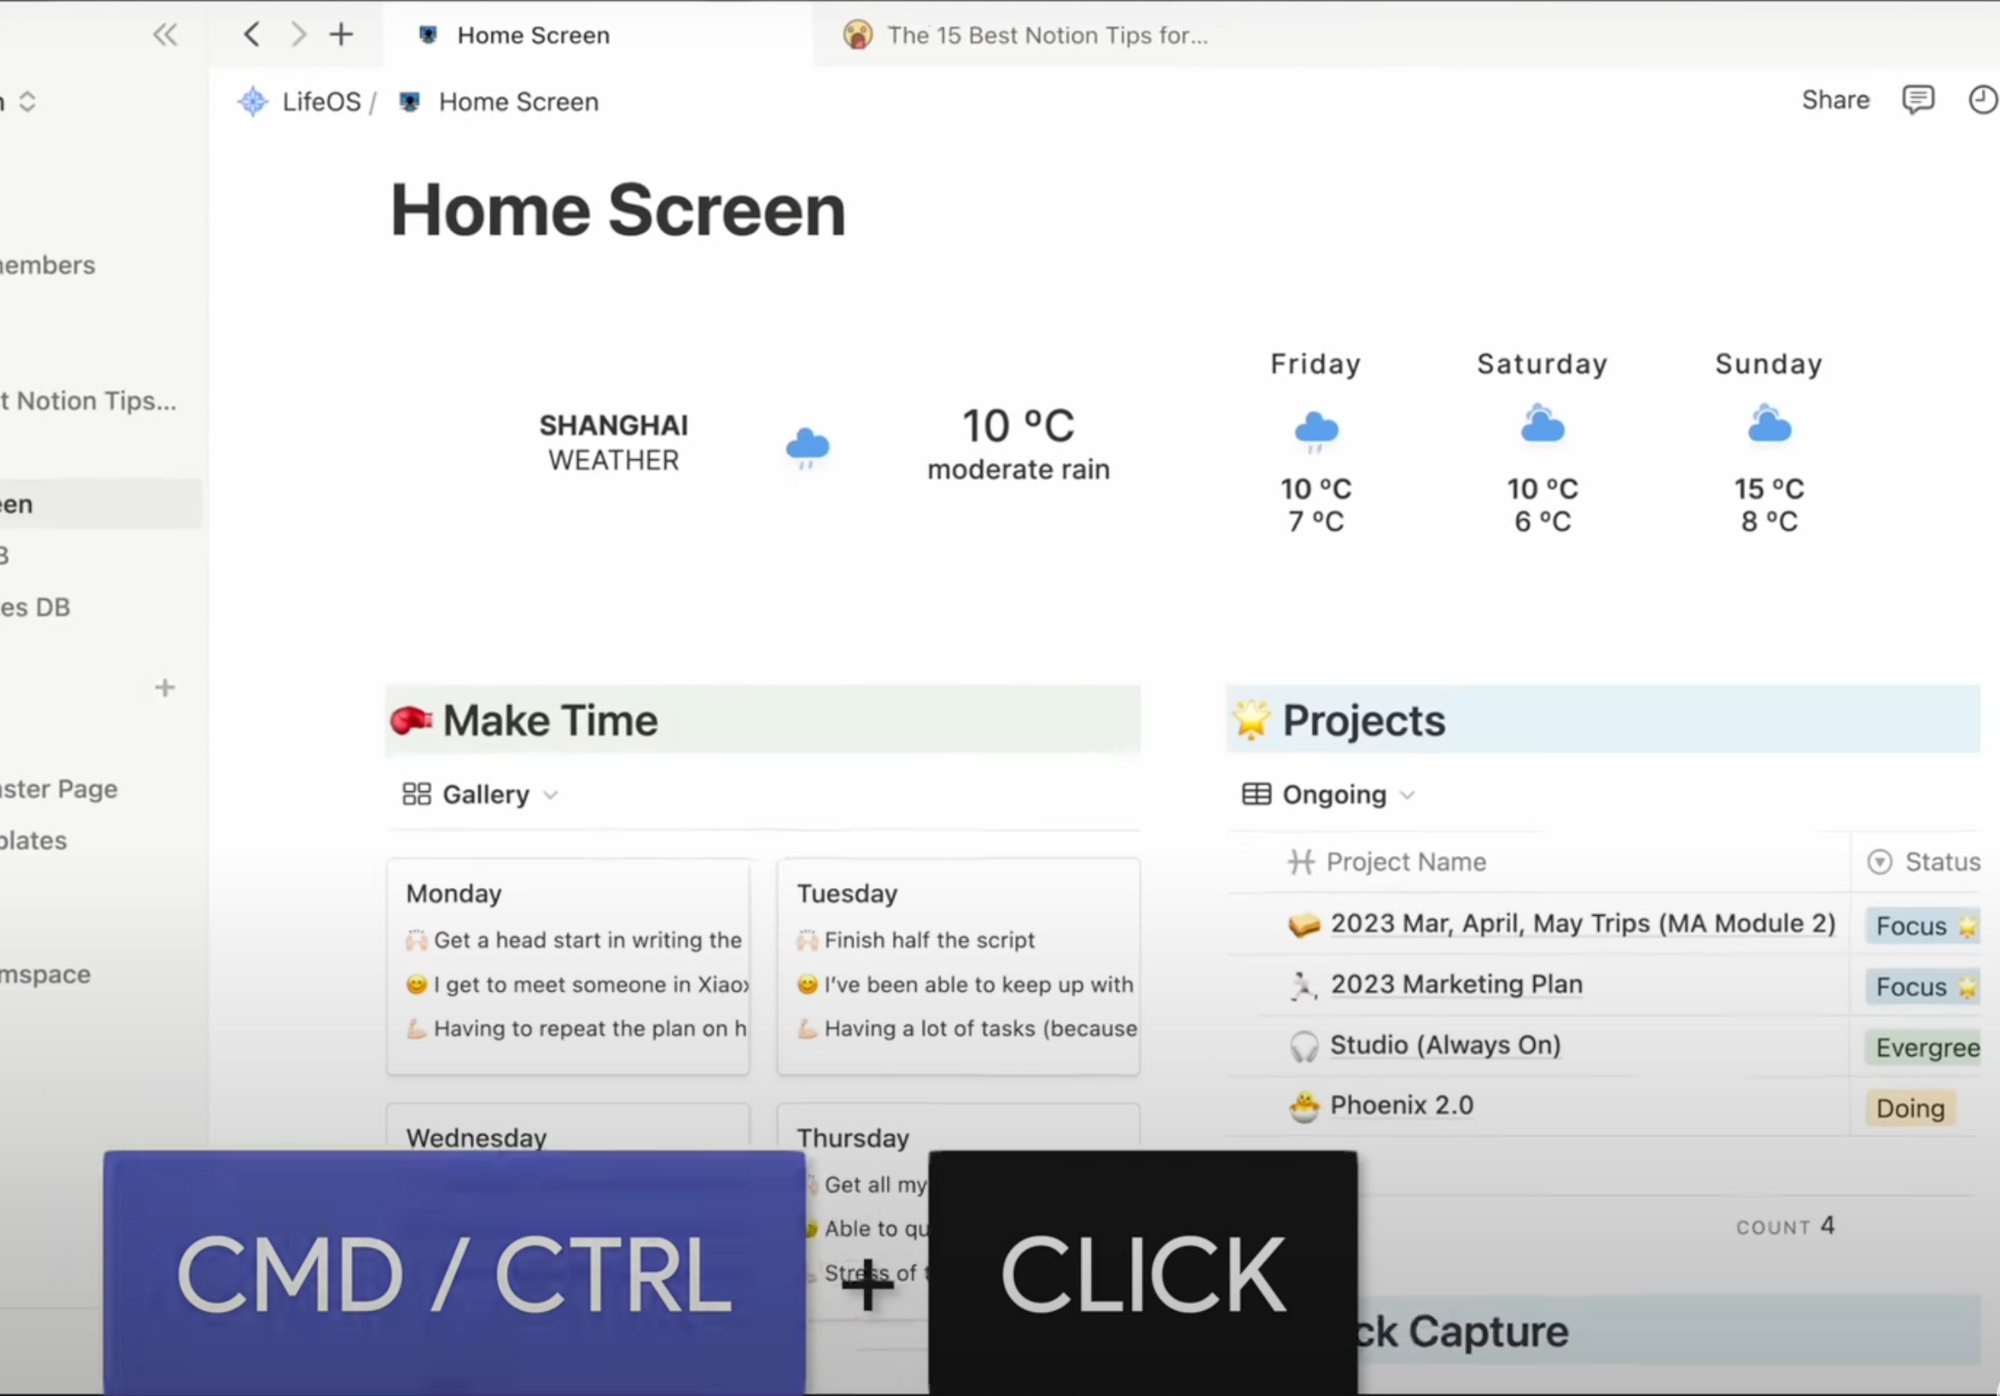Open new tab with plus icon
2000x1396 pixels.
tap(341, 35)
